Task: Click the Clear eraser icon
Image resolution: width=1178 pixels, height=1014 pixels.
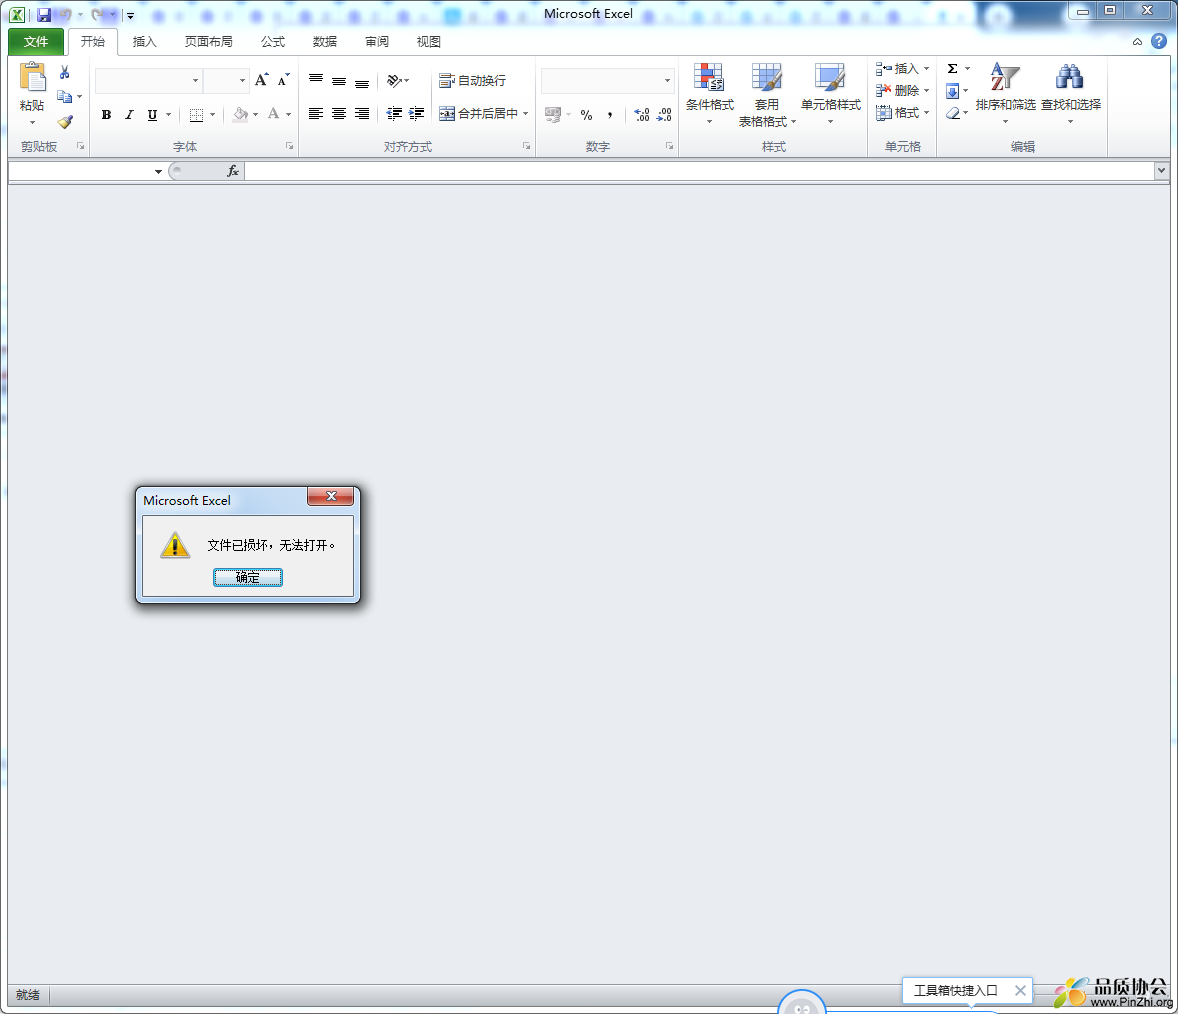Action: (x=953, y=113)
